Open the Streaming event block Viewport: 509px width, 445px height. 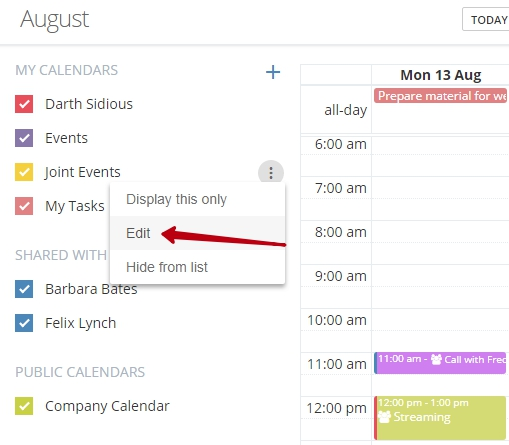[440, 418]
